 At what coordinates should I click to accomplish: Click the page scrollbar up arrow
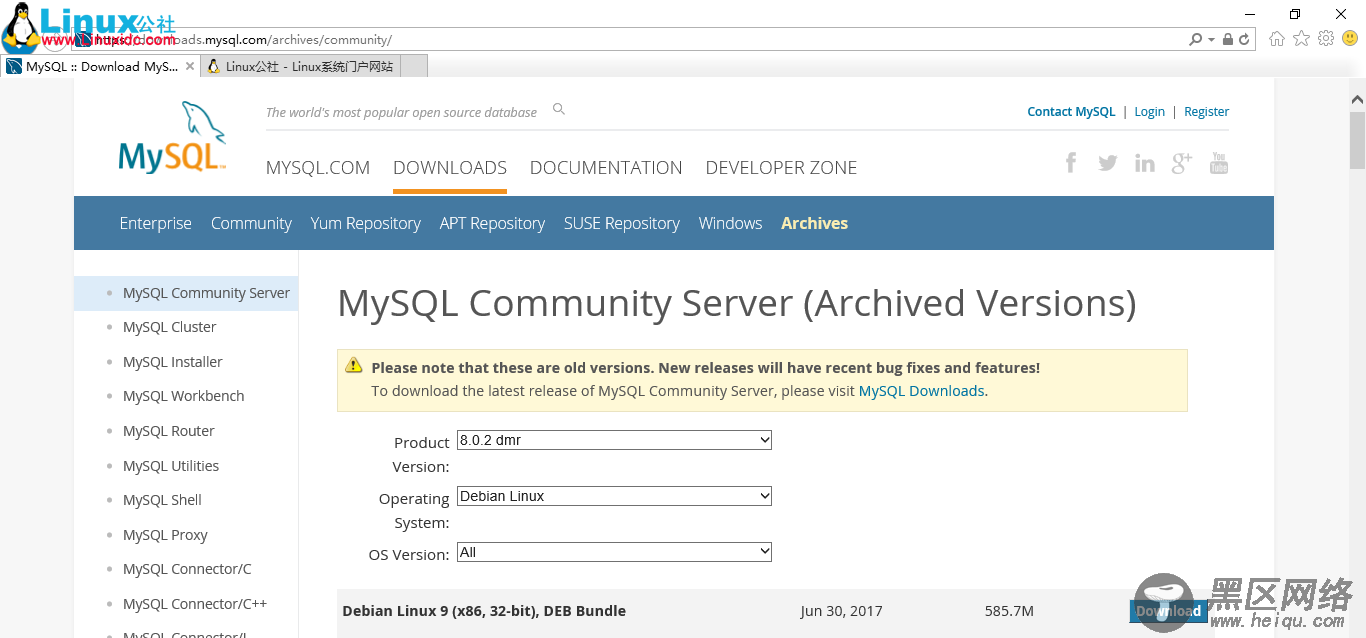pyautogui.click(x=1357, y=99)
